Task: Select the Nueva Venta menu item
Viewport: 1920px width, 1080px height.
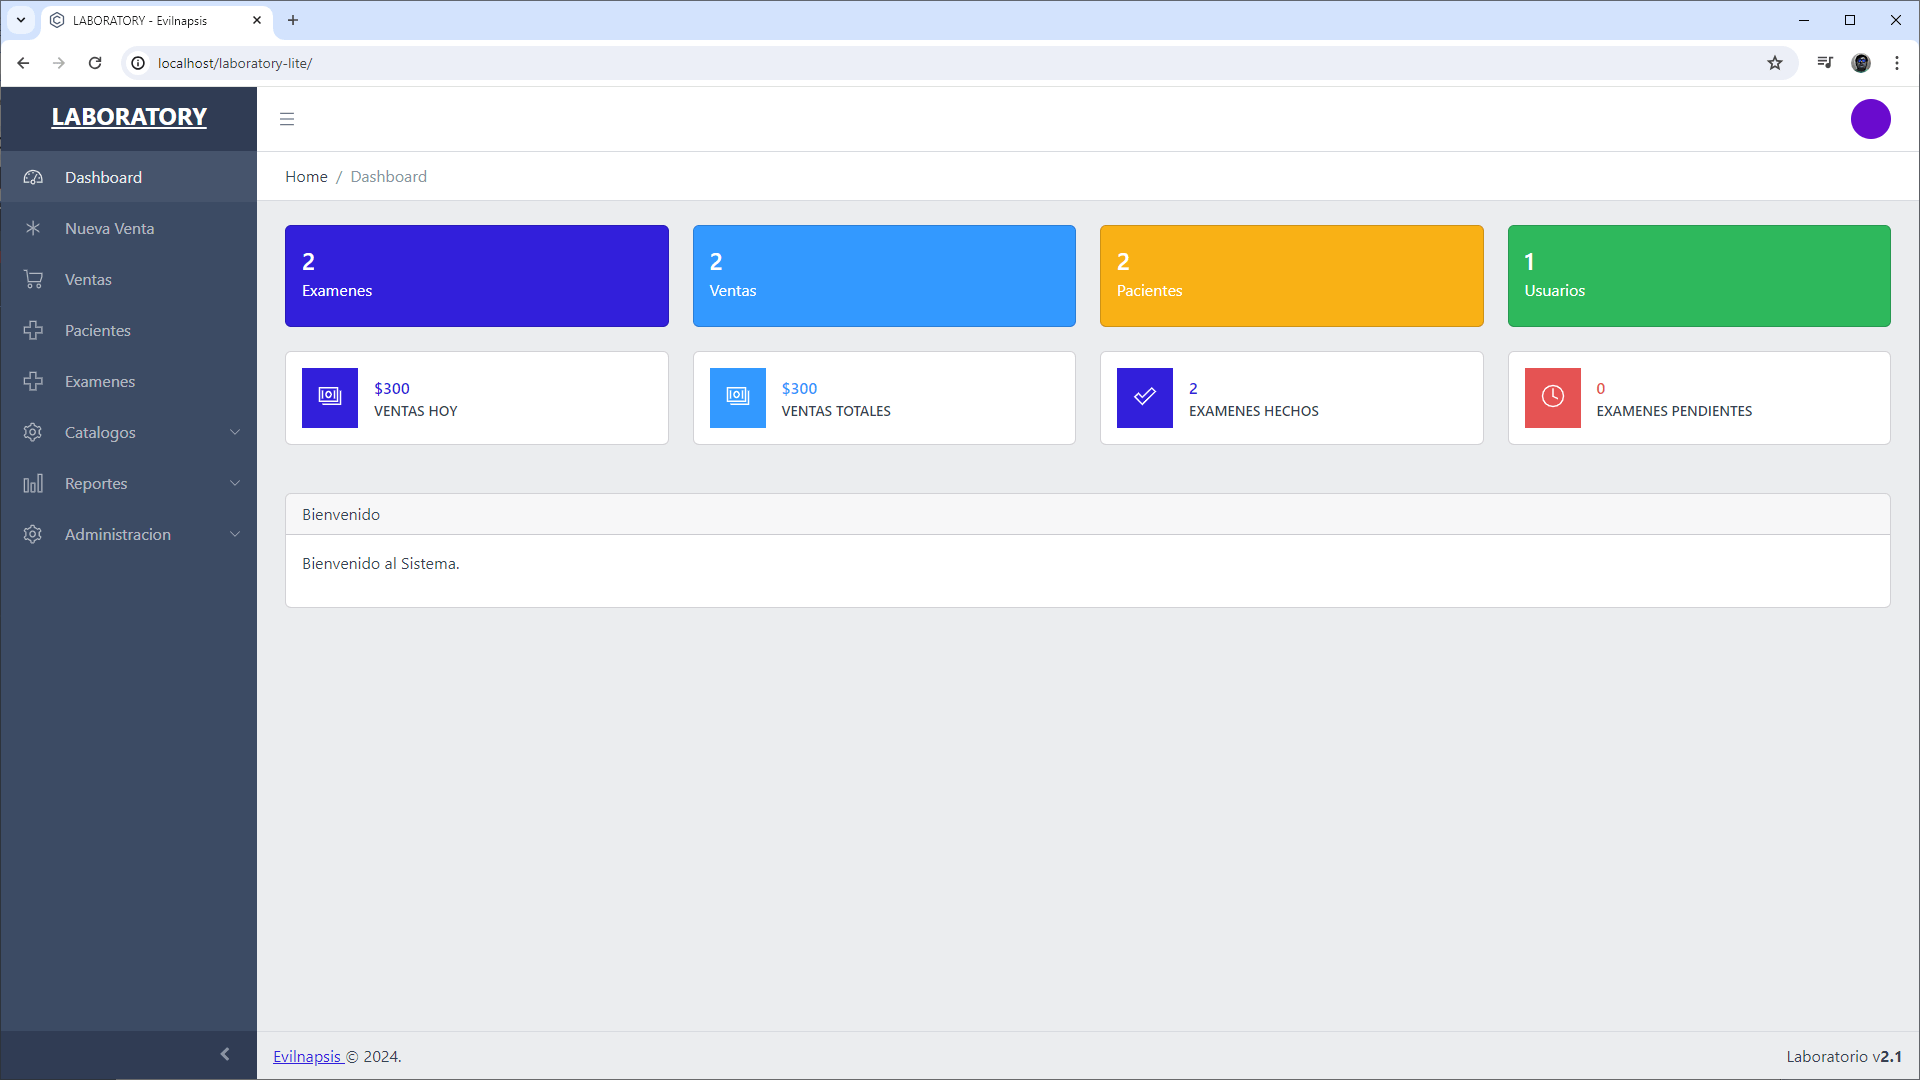Action: 109,228
